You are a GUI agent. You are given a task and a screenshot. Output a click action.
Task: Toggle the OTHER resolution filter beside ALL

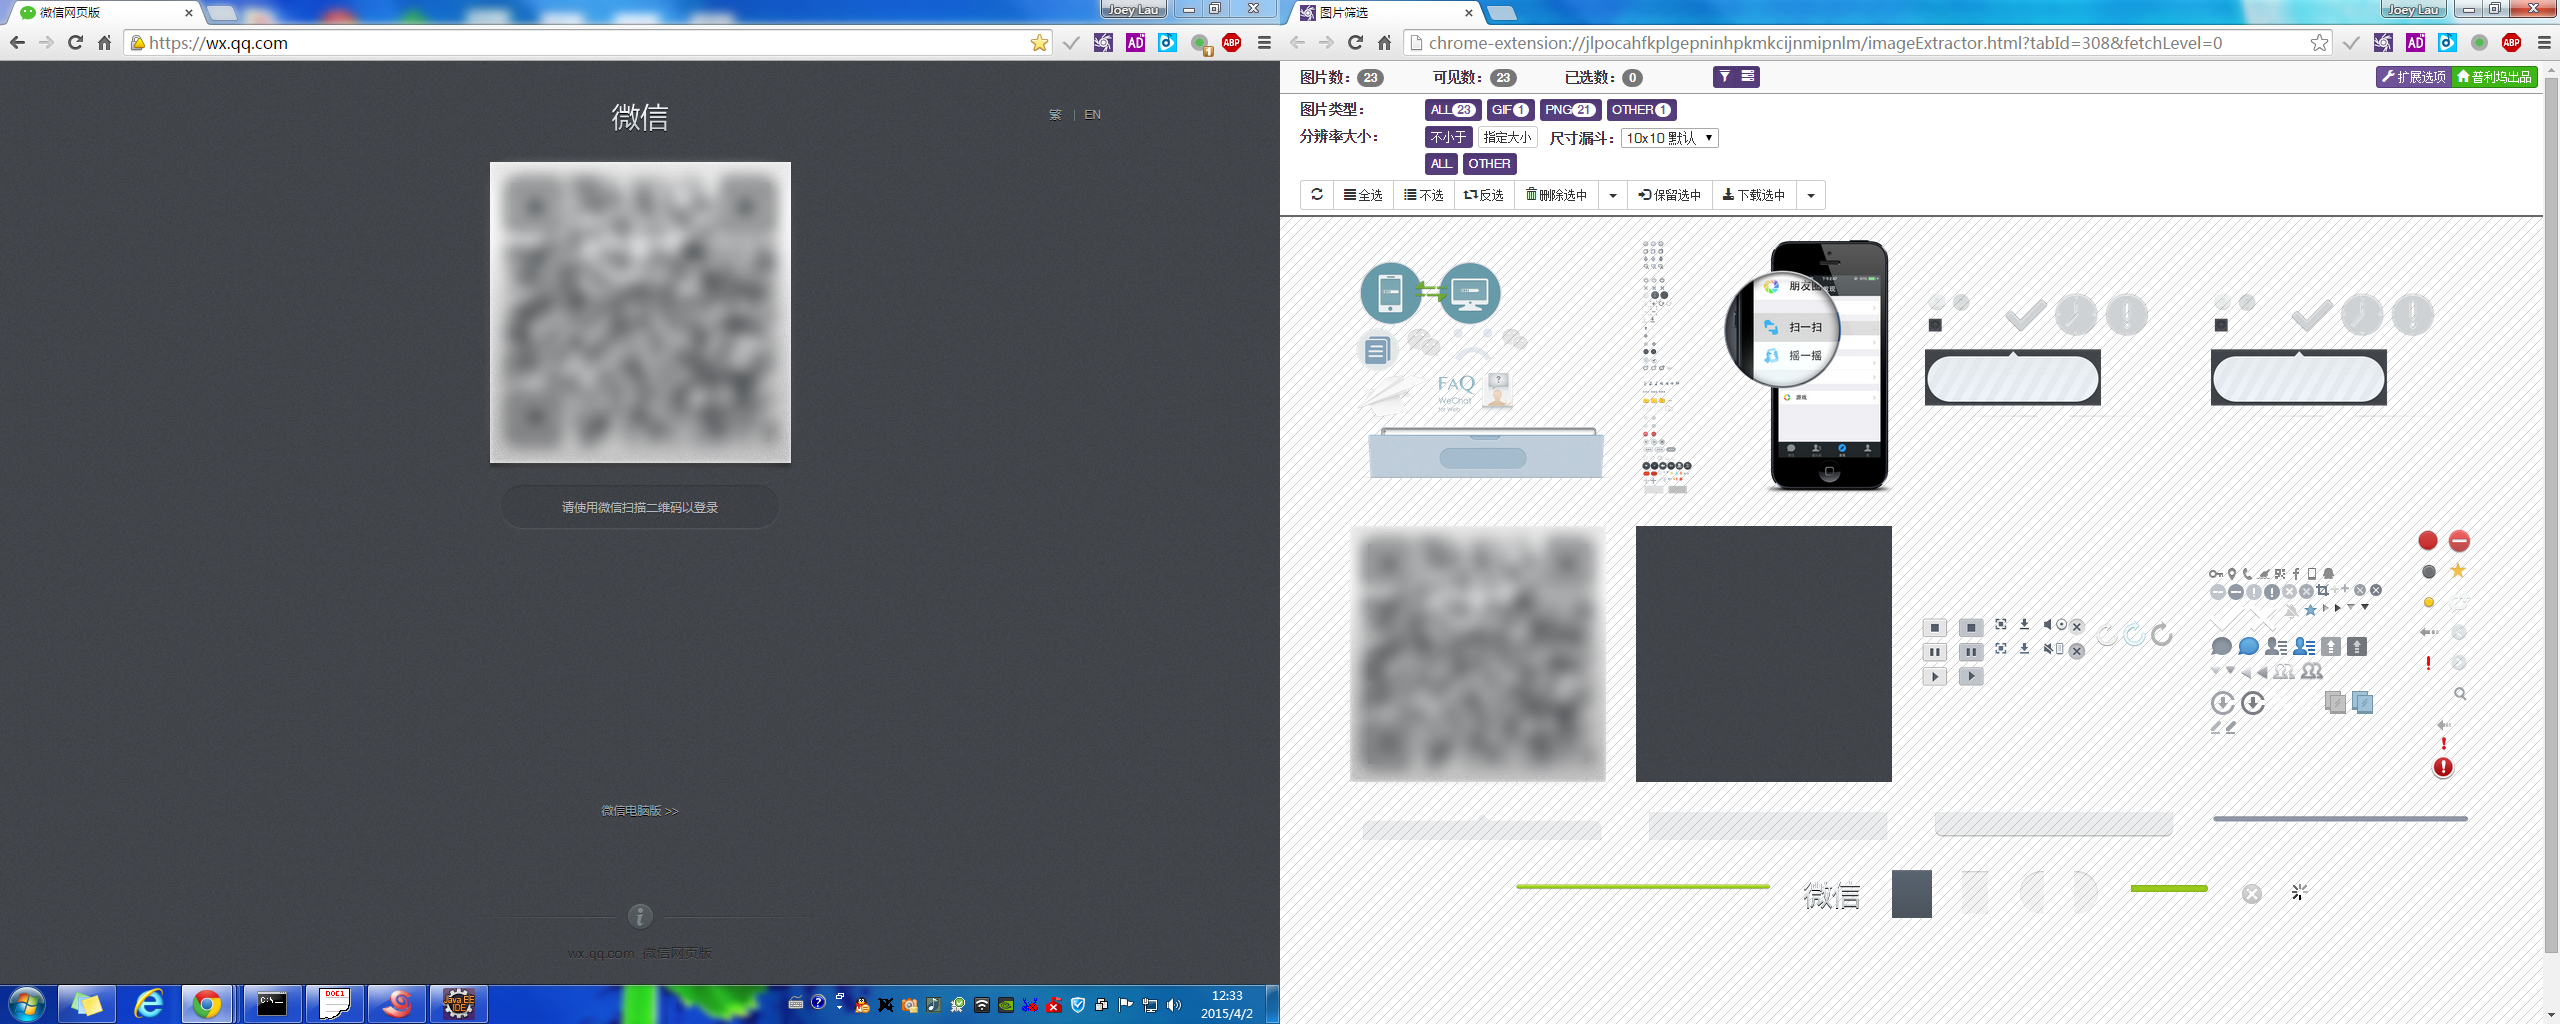[x=1490, y=164]
